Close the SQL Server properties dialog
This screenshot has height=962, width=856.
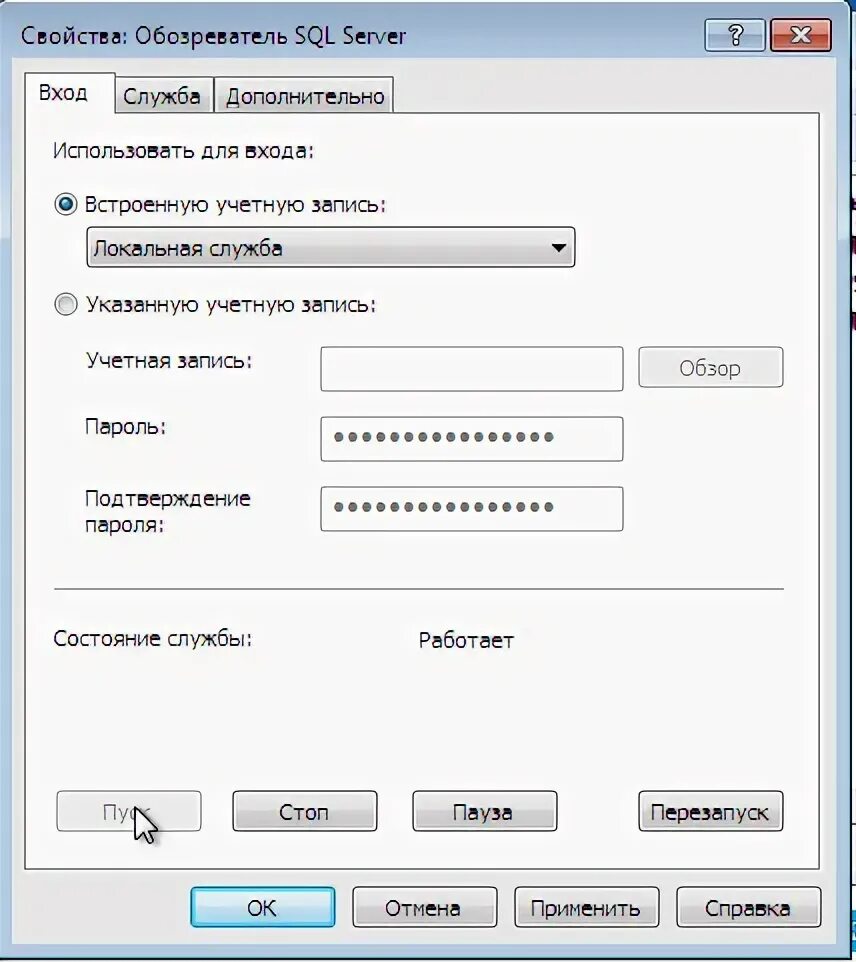[x=799, y=36]
